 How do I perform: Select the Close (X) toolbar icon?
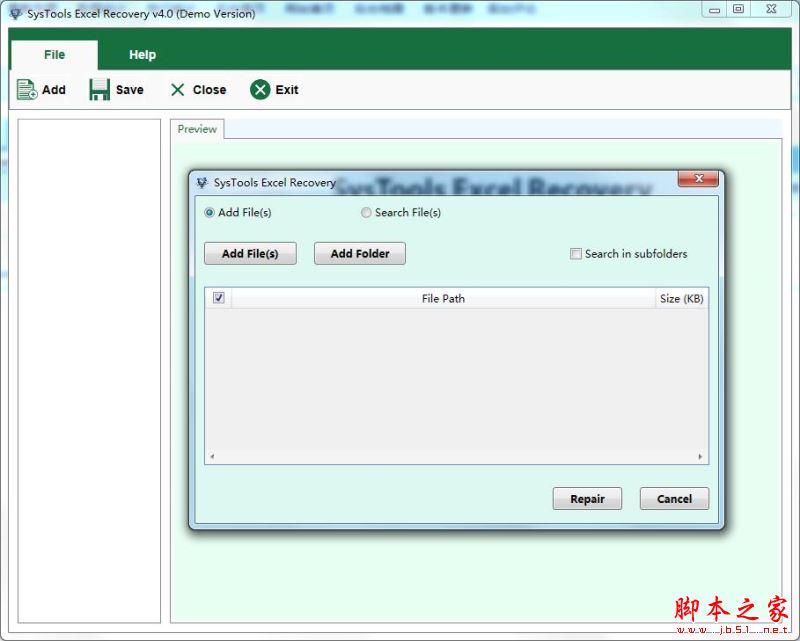pos(177,89)
